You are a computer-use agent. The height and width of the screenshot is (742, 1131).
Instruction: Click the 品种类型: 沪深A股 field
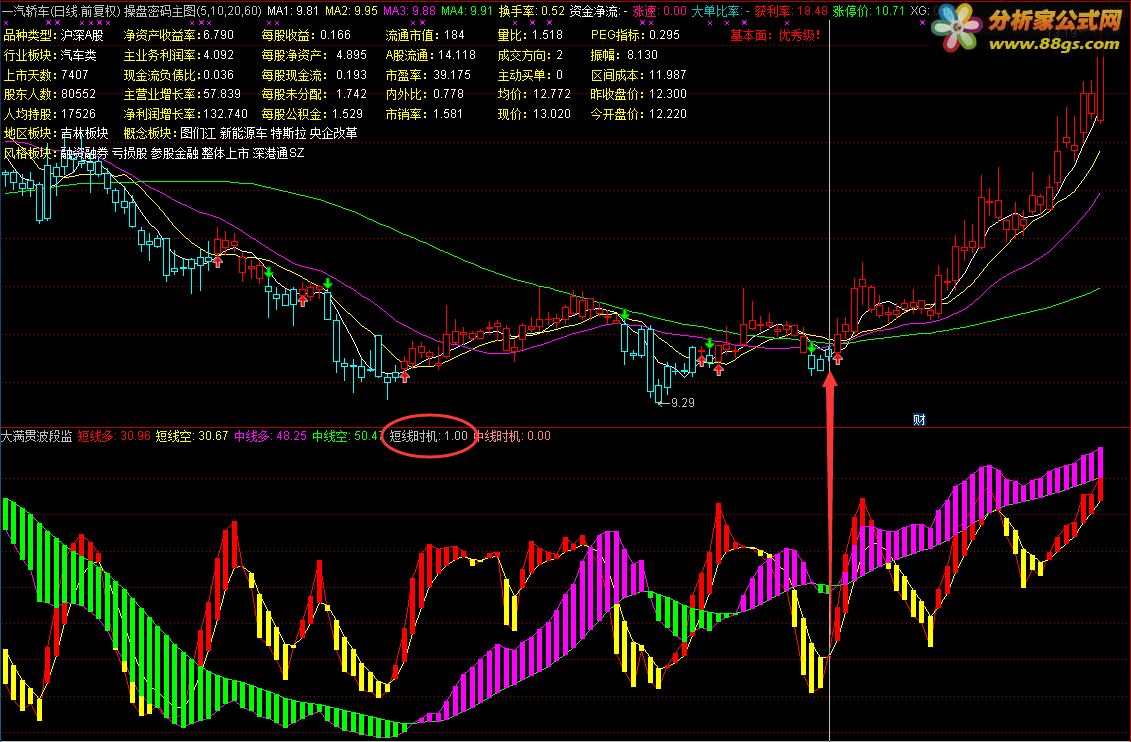tap(53, 35)
